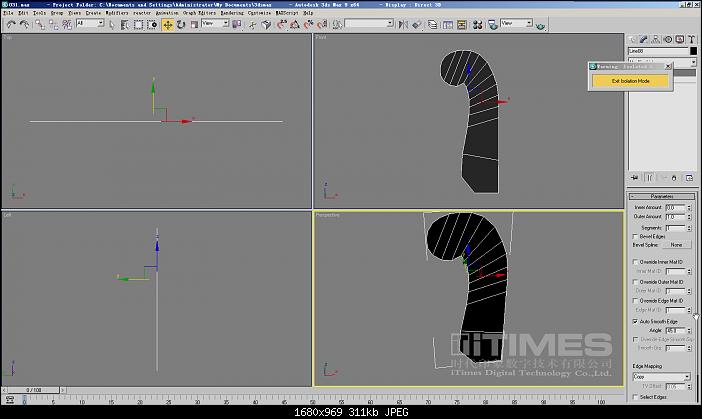Screen dimensions: 702x419
Task: Select the Bind to Space Warp tool
Action: (67, 25)
